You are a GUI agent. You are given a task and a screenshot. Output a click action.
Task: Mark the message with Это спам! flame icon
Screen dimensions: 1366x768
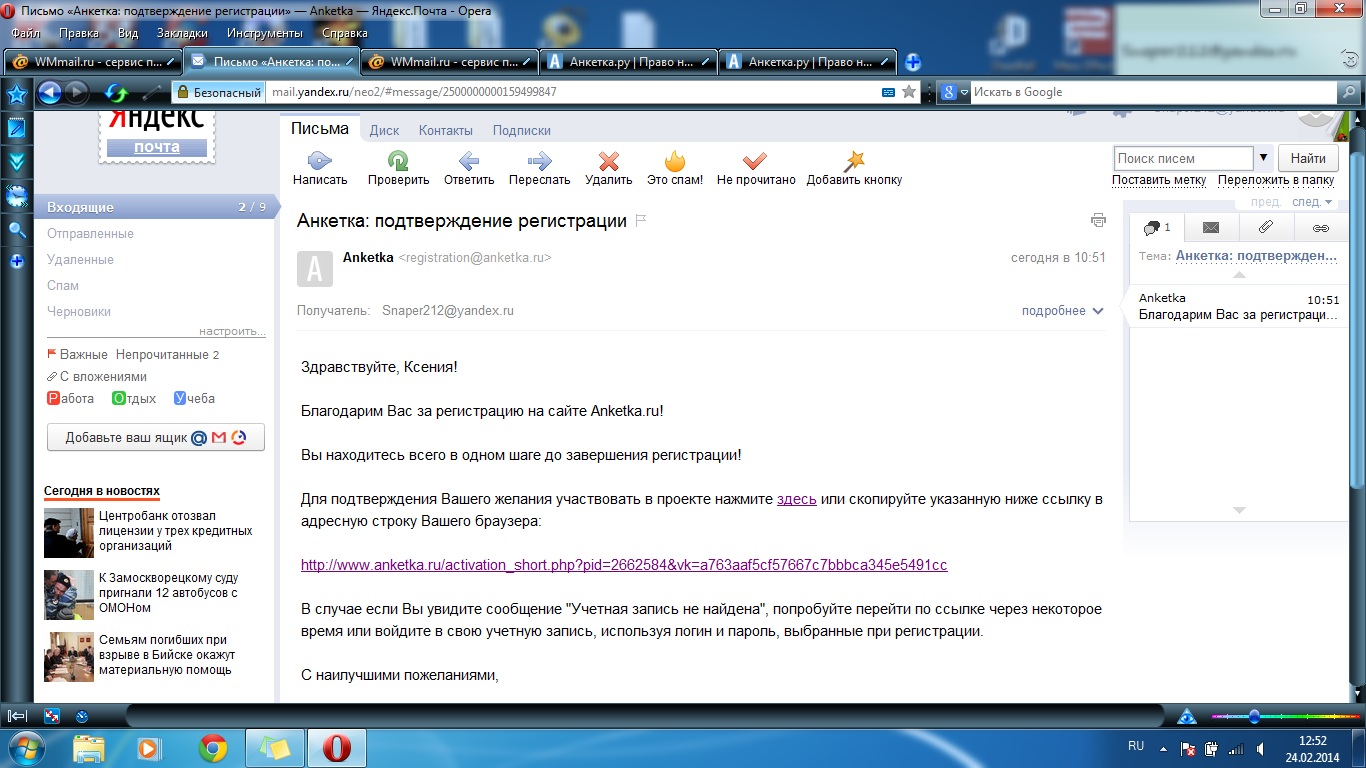point(675,160)
